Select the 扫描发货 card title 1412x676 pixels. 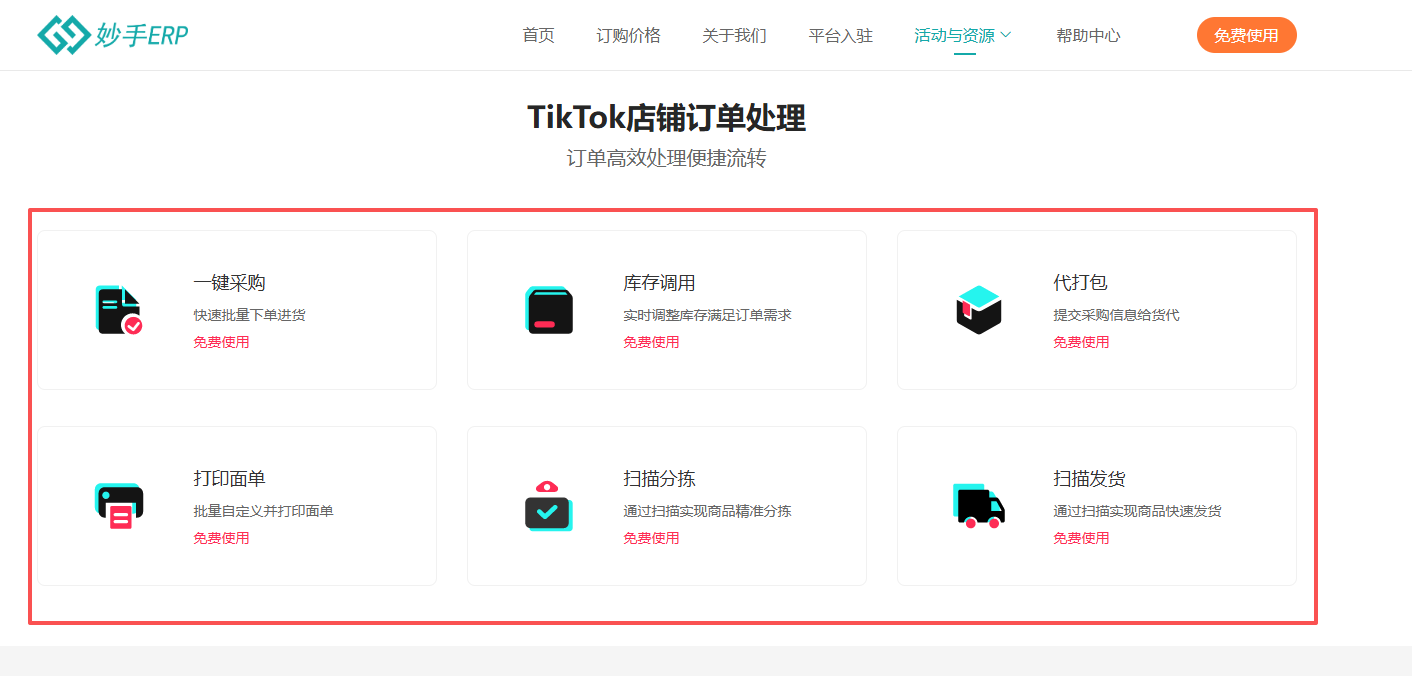click(1089, 479)
